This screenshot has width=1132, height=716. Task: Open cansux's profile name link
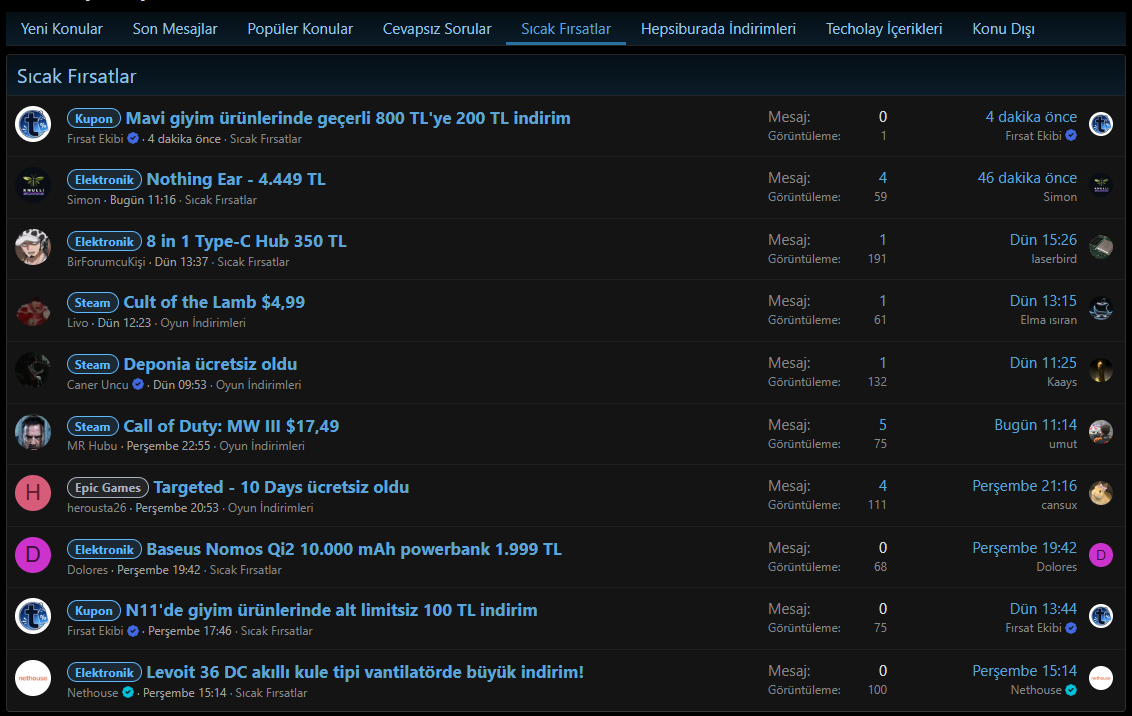1059,505
